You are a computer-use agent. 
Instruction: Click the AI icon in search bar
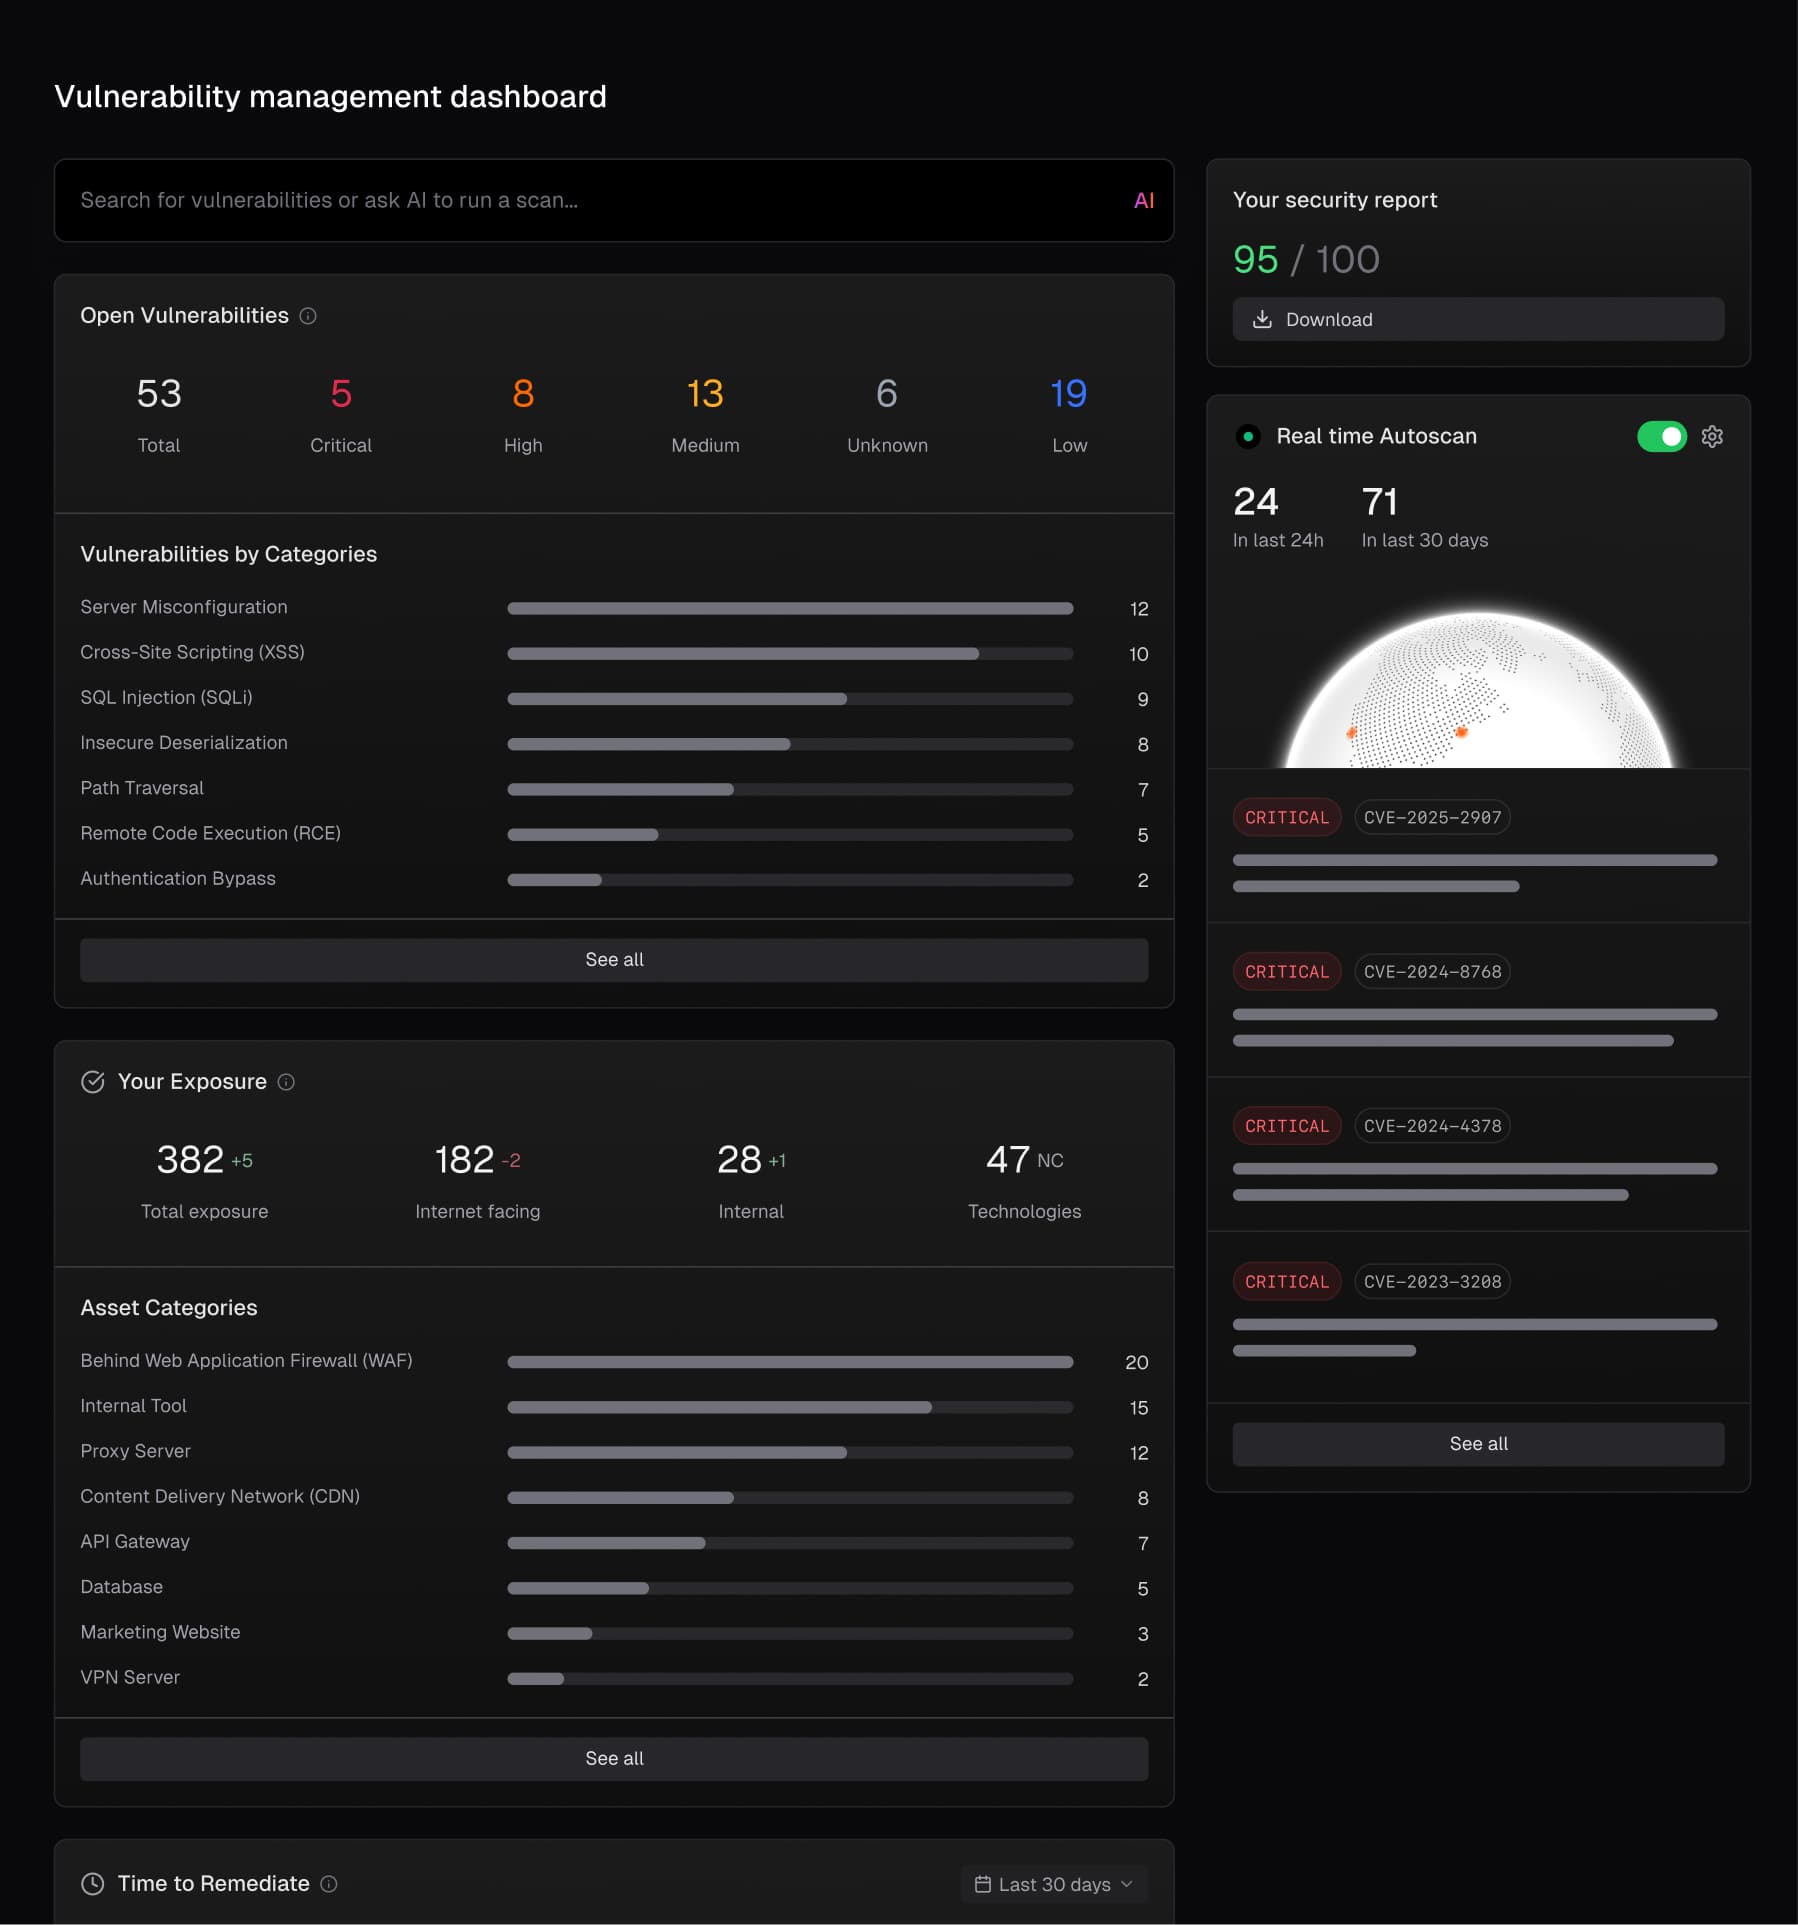(1143, 201)
